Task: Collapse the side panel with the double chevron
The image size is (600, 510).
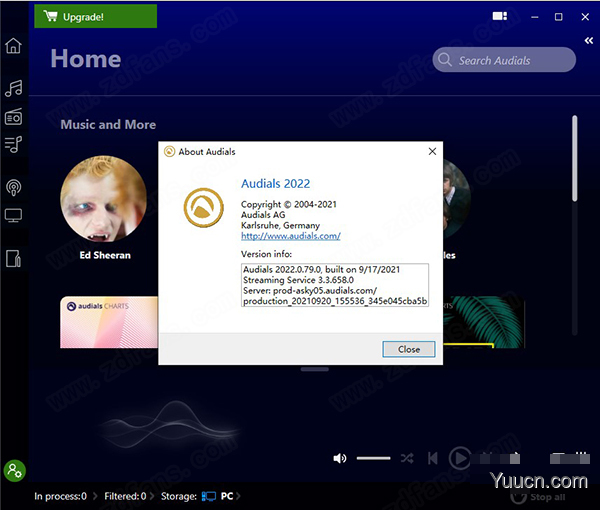Action: 589,41
